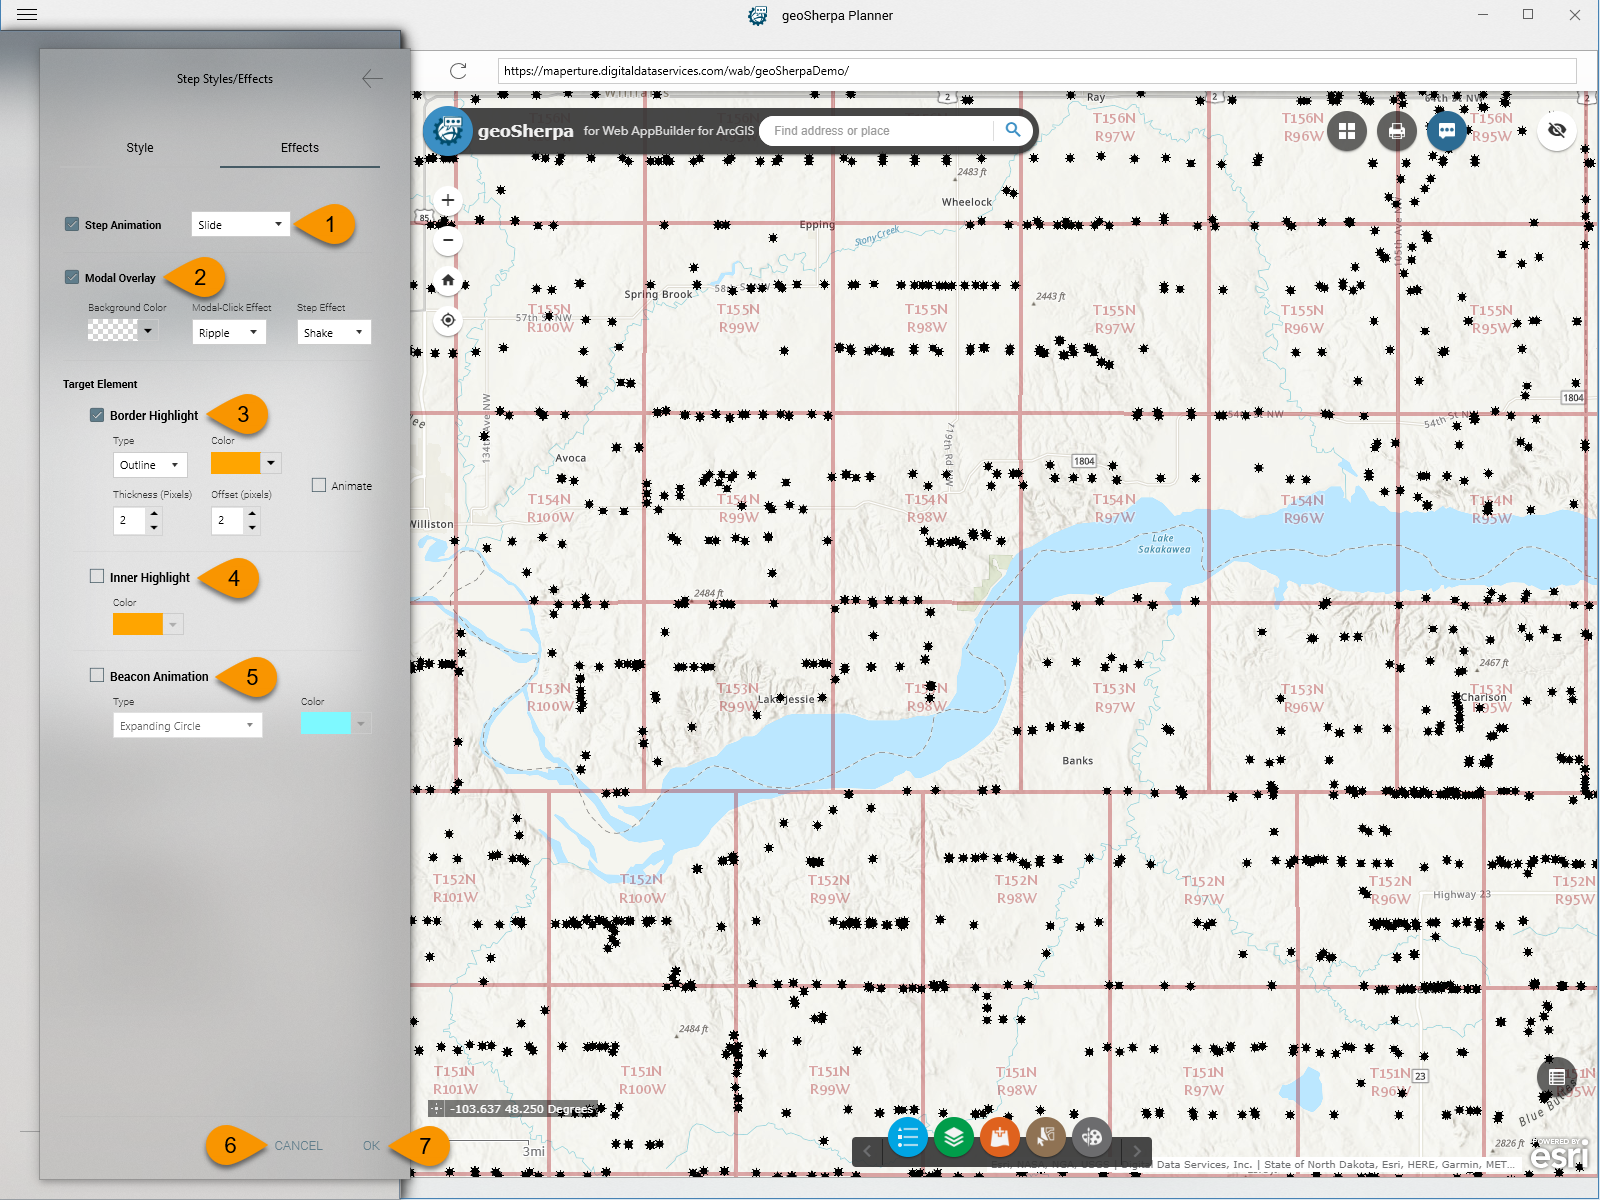Maximize the geoSherpa Planner window
Image resolution: width=1600 pixels, height=1200 pixels.
click(x=1528, y=15)
